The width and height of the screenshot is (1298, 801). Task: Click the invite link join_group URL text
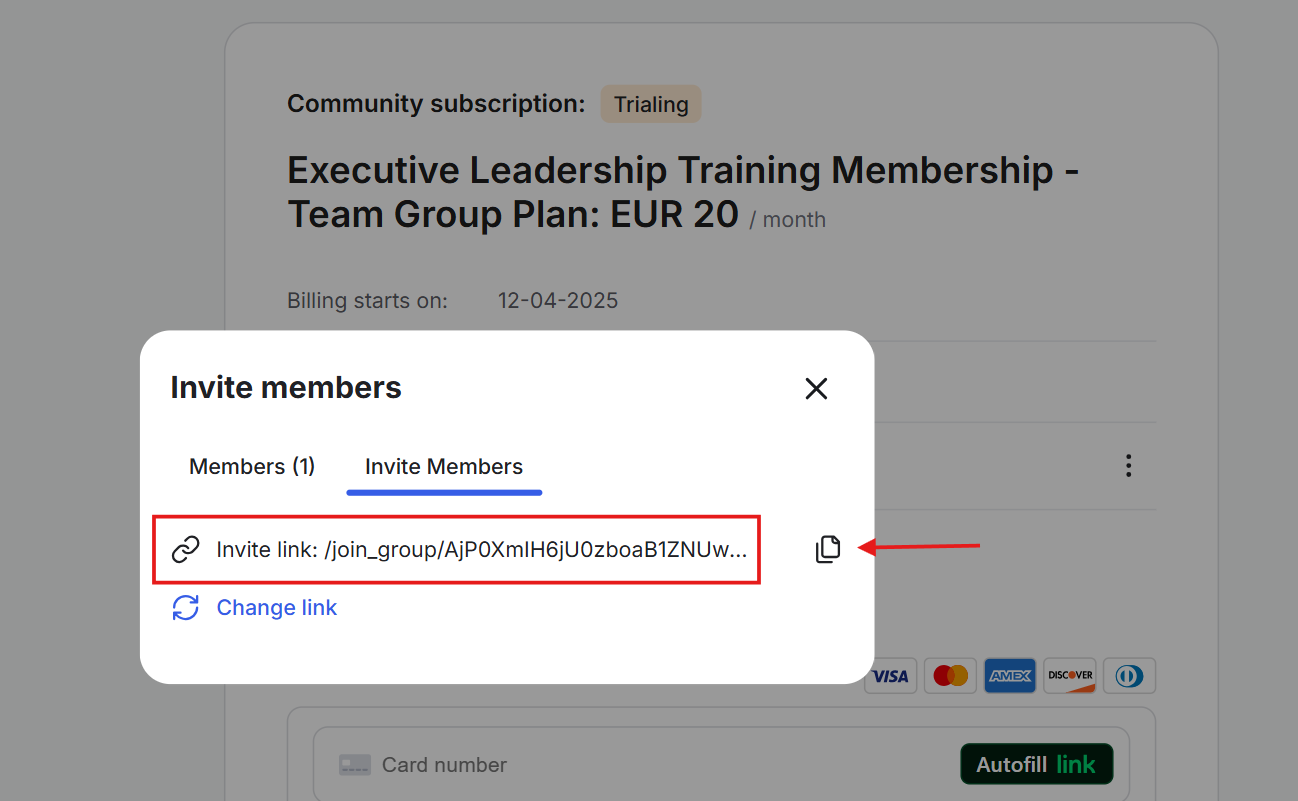pos(535,549)
